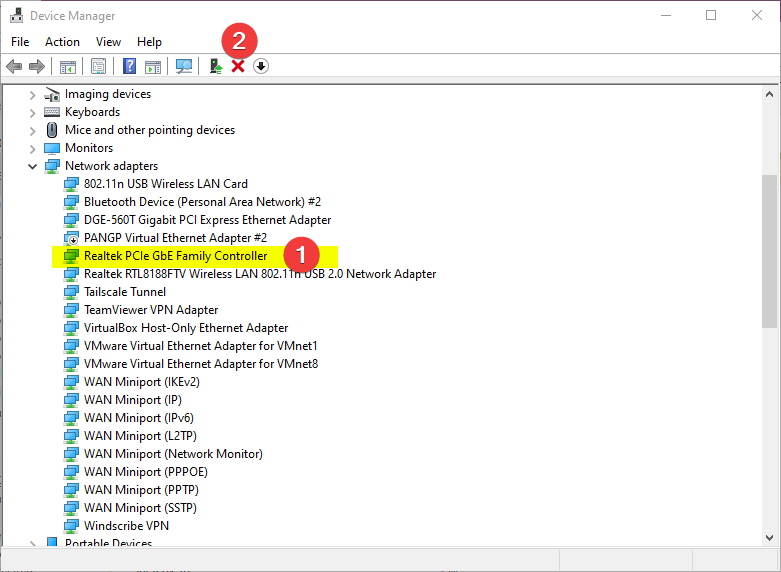Select WAN Miniport (L2TP)
Screen dimensions: 781x572
tap(140, 435)
